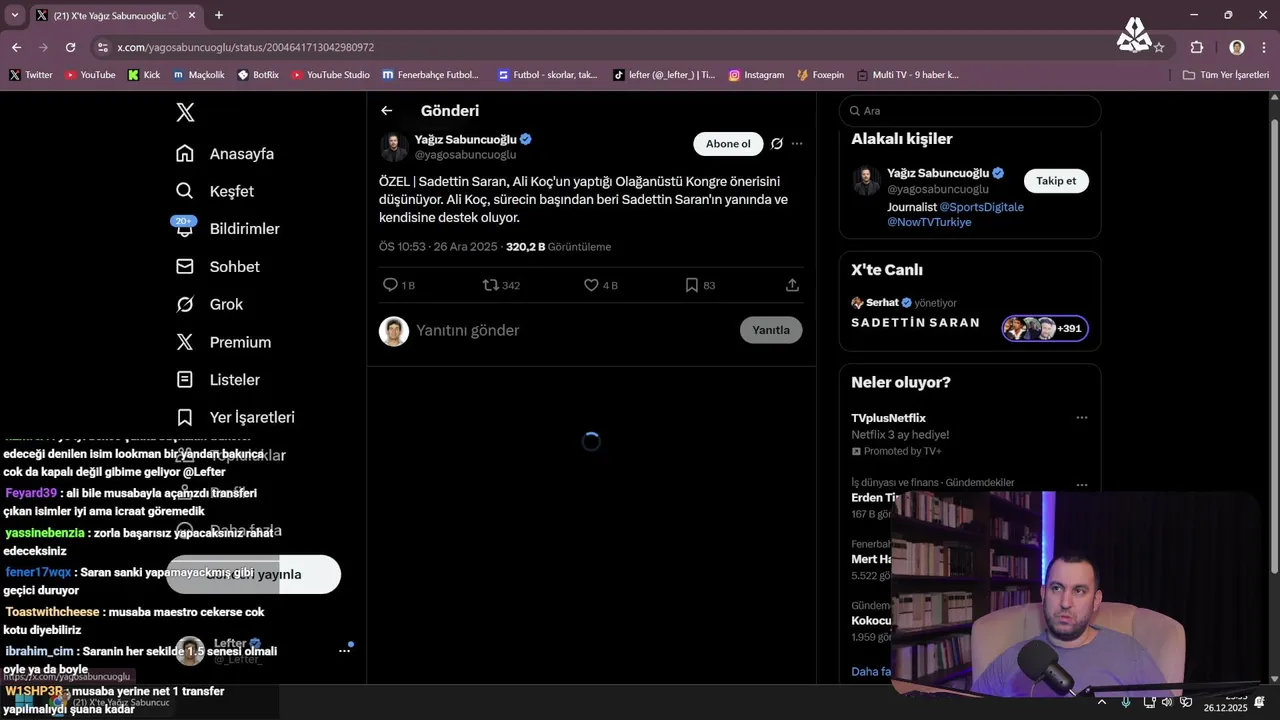The image size is (1280, 720).
Task: Open X logo home icon in sidebar
Action: point(185,112)
